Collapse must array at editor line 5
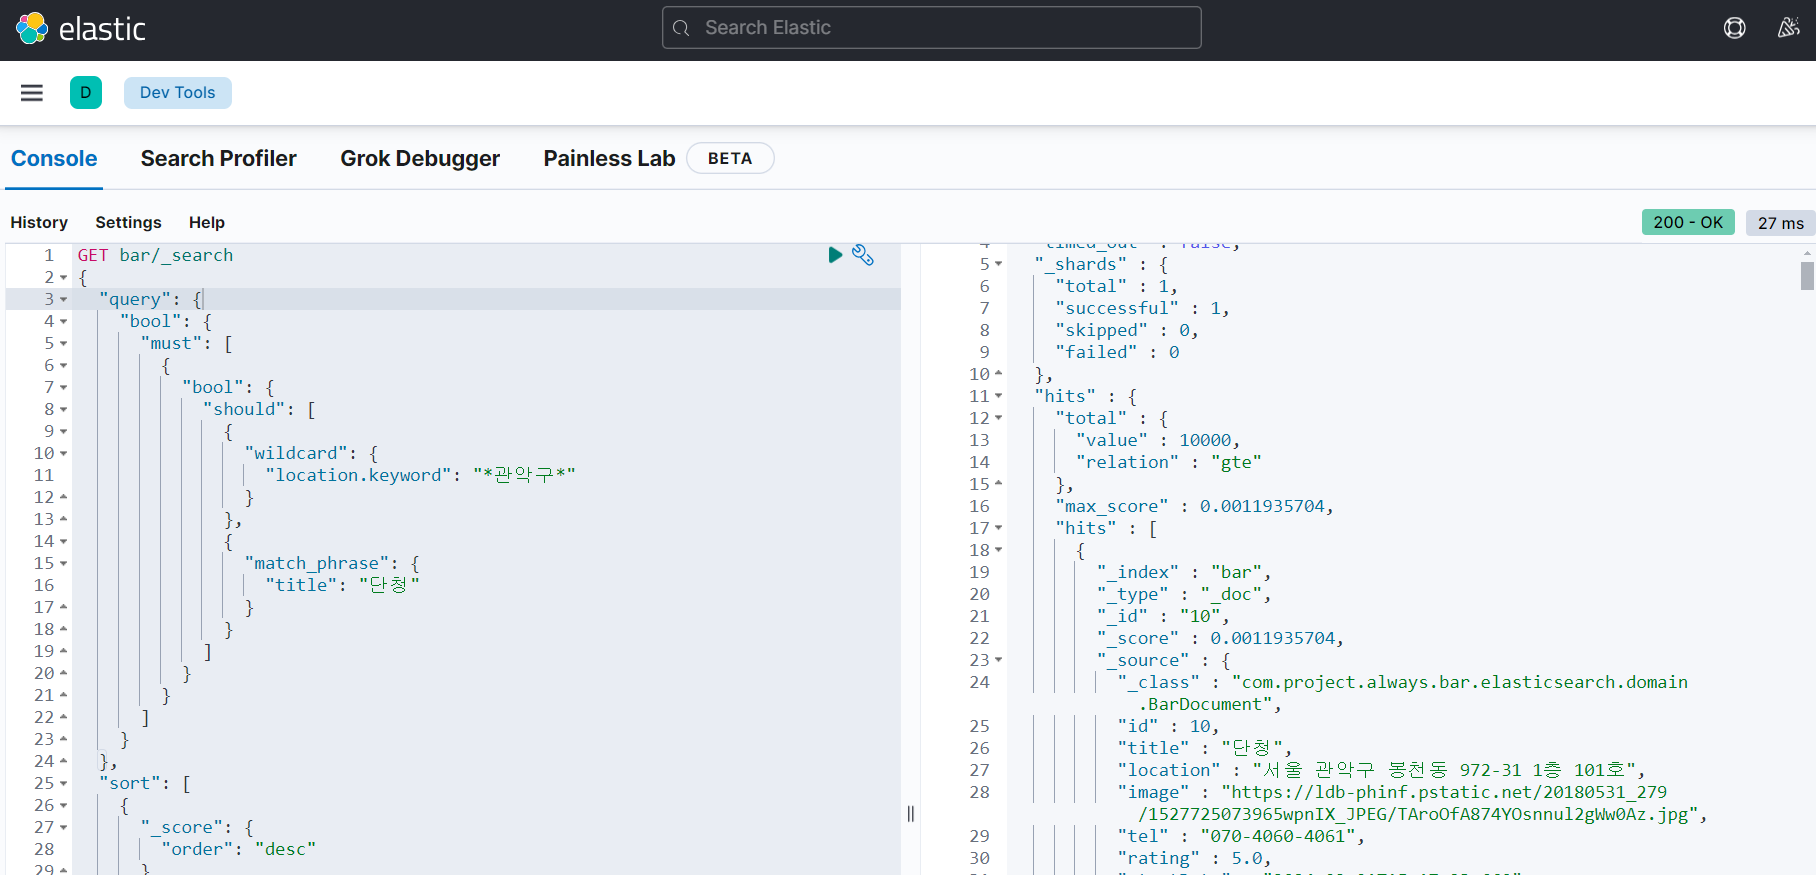 64,343
